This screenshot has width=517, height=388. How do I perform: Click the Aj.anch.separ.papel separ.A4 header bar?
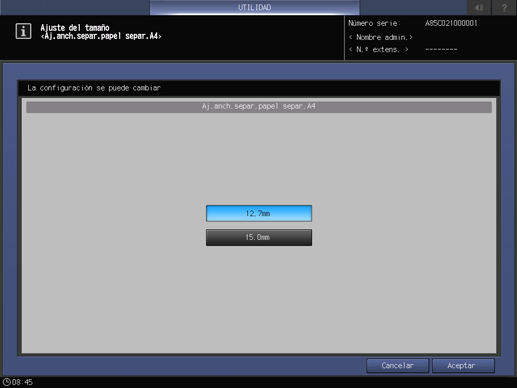[259, 107]
